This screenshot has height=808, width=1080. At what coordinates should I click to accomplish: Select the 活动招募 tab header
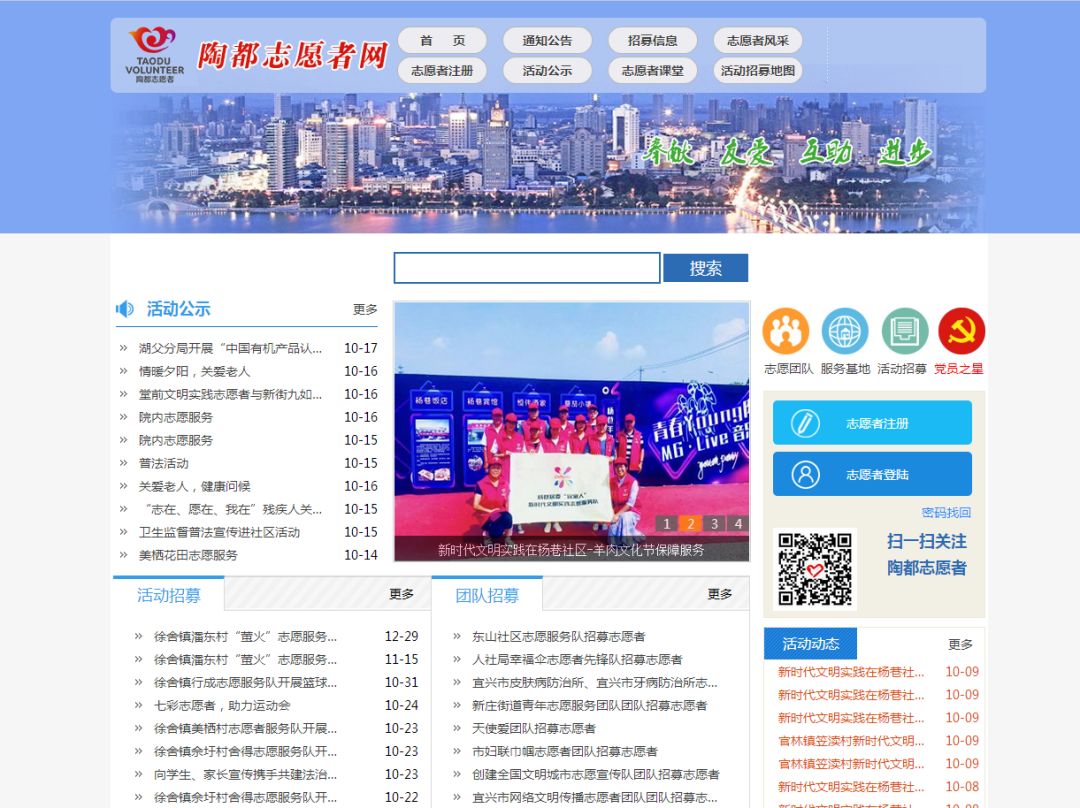coord(169,595)
